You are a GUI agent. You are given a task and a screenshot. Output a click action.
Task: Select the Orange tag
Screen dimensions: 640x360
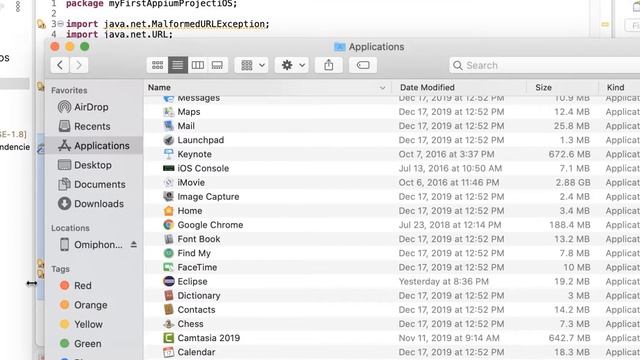pos(83,305)
